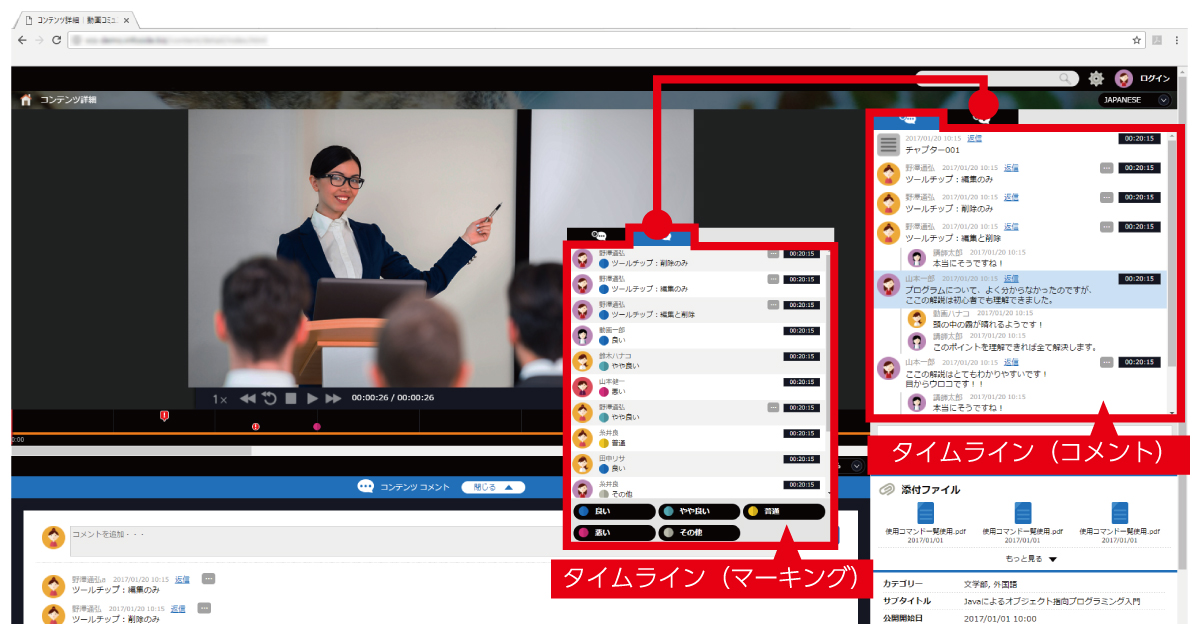The height and width of the screenshot is (624, 1200).
Task: Click 返信 on the プログラムについて comment
Action: click(x=1011, y=278)
